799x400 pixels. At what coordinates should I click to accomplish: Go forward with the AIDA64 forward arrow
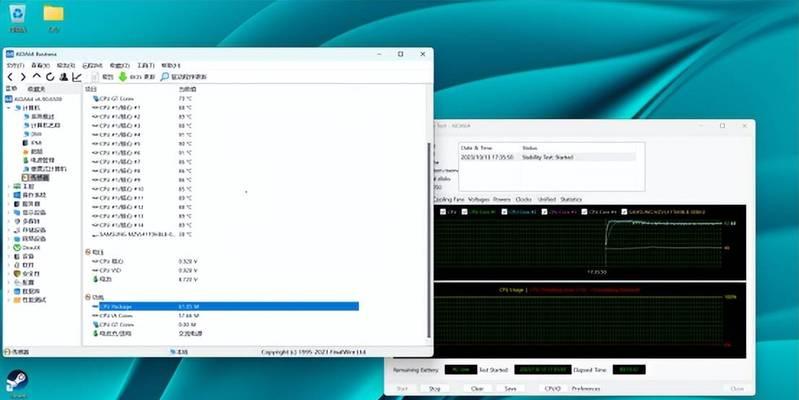click(23, 77)
